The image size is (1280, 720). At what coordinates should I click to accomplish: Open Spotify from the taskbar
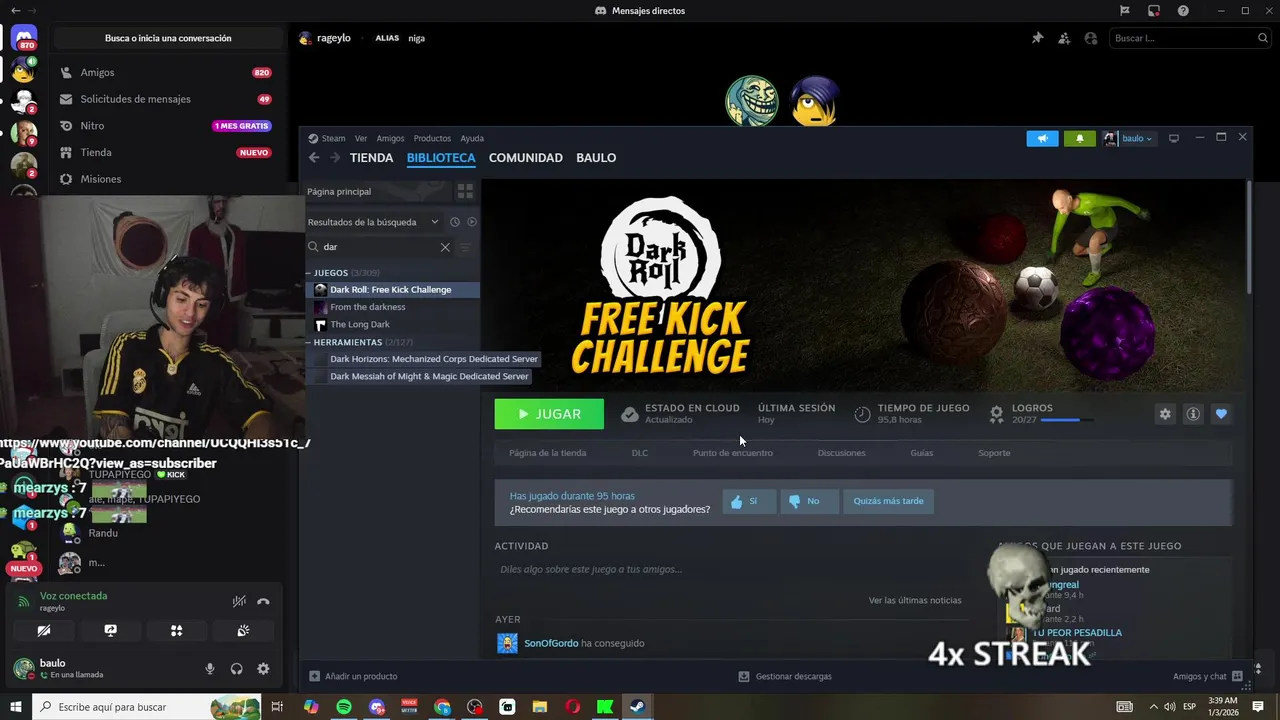pyautogui.click(x=344, y=707)
